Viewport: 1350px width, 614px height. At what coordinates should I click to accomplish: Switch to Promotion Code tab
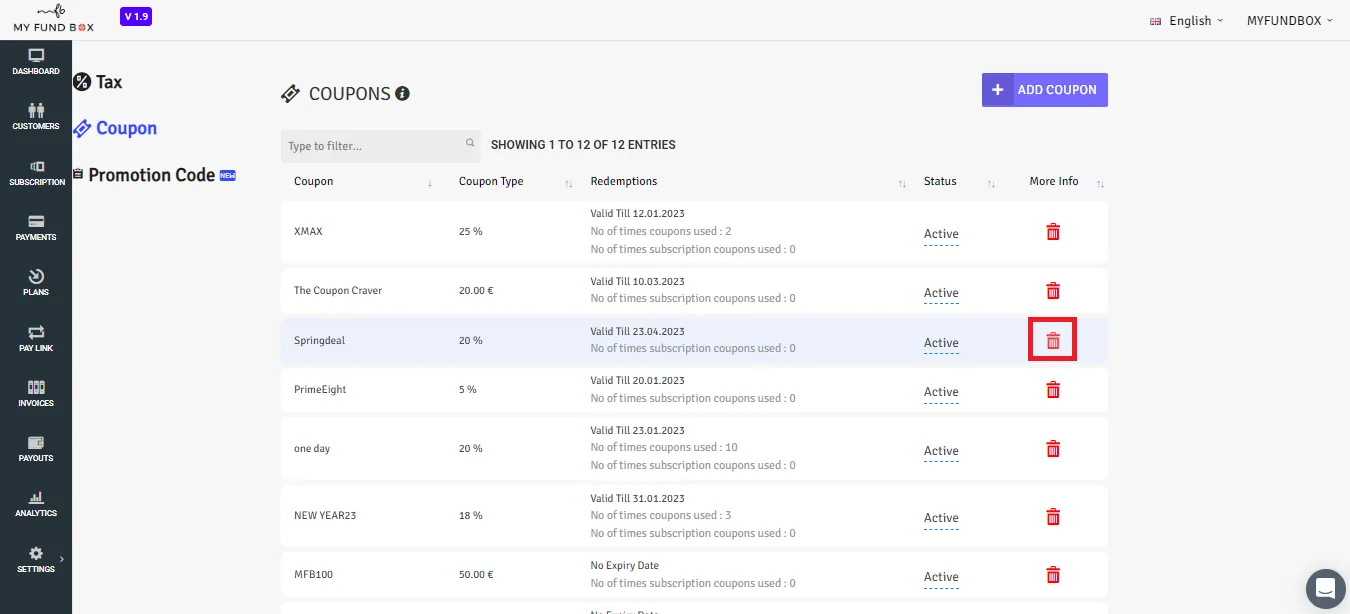(154, 175)
